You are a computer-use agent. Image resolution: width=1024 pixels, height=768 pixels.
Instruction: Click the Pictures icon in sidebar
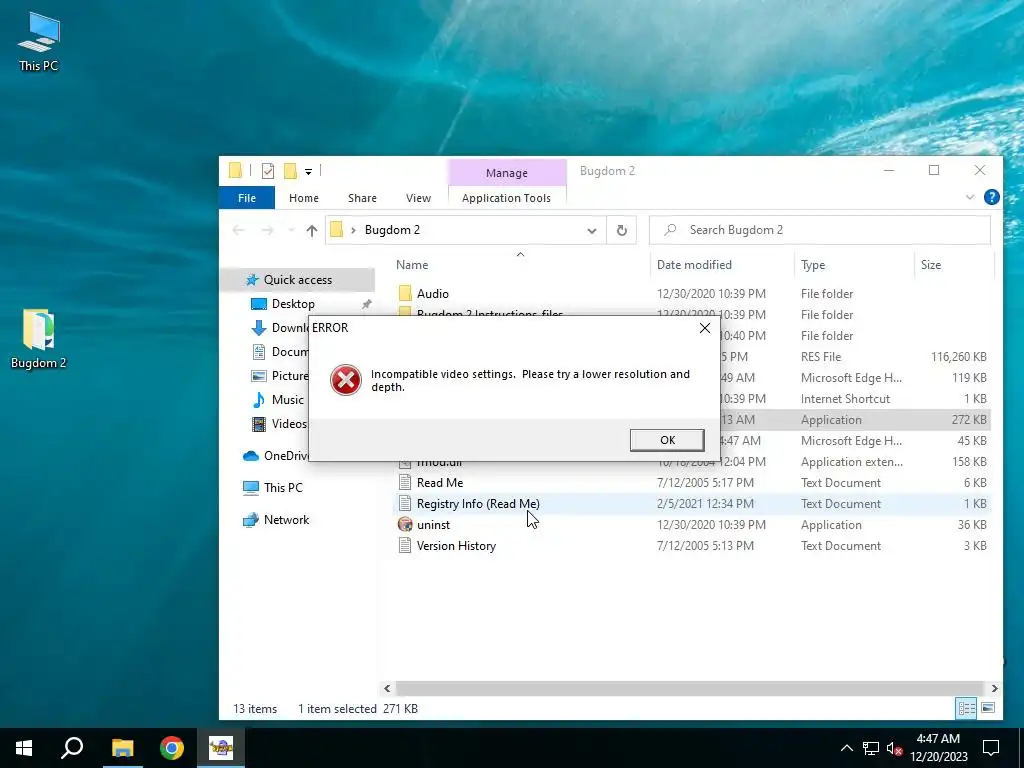259,376
